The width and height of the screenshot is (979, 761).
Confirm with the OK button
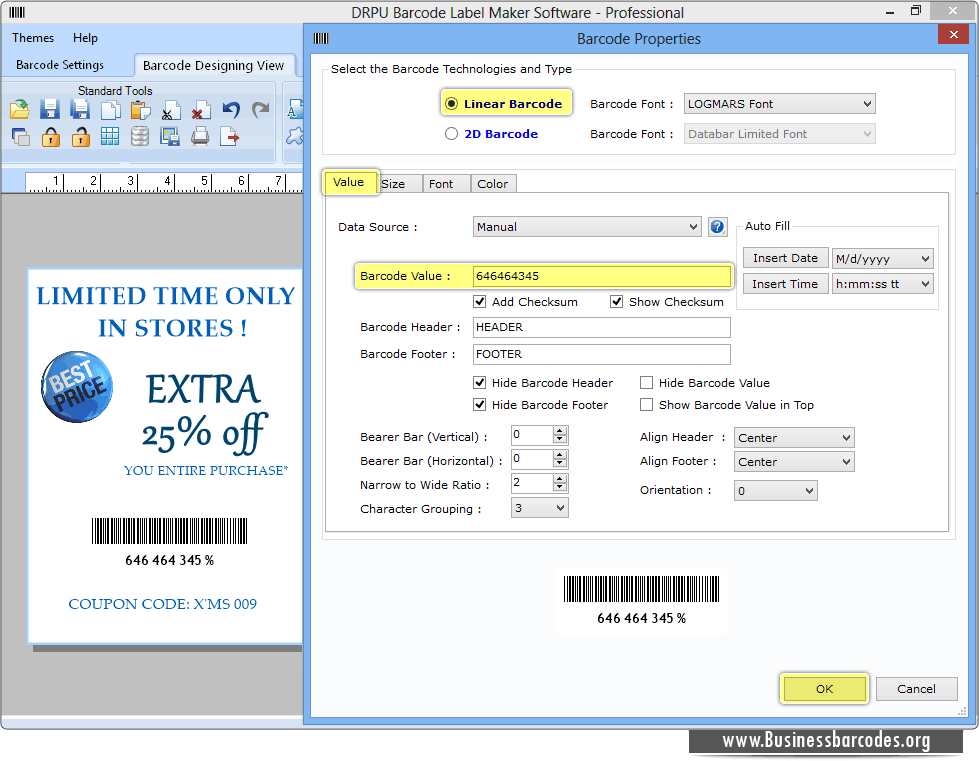(824, 689)
